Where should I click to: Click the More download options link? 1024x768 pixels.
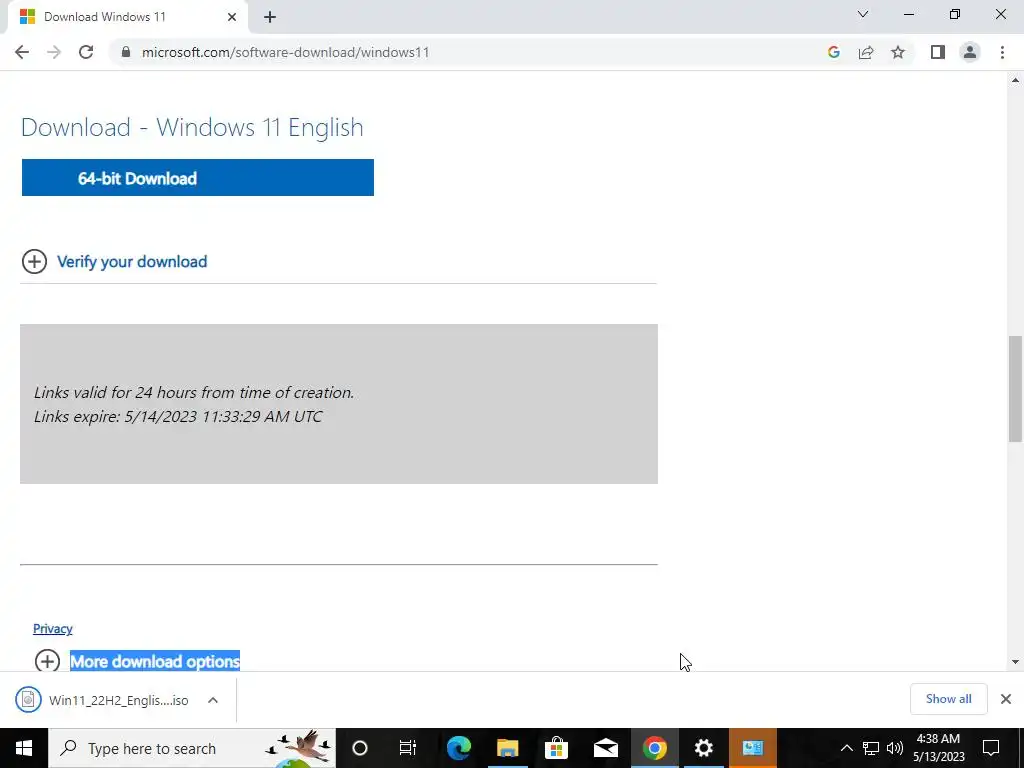point(155,661)
